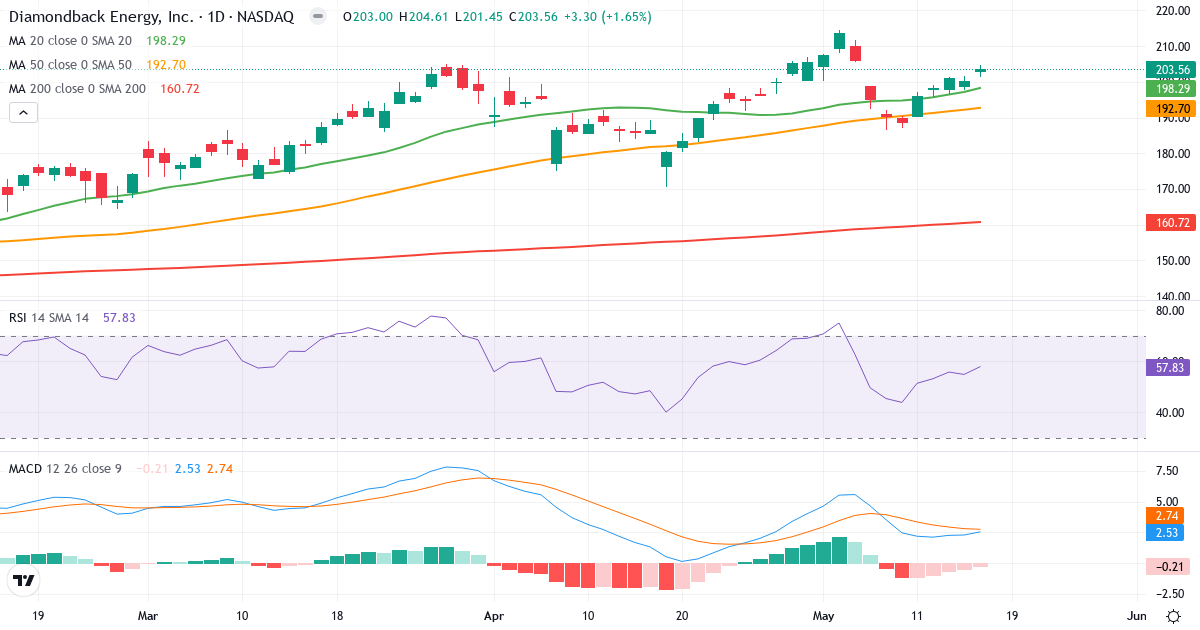Click the green 198.29 SMA price tag

[1169, 89]
